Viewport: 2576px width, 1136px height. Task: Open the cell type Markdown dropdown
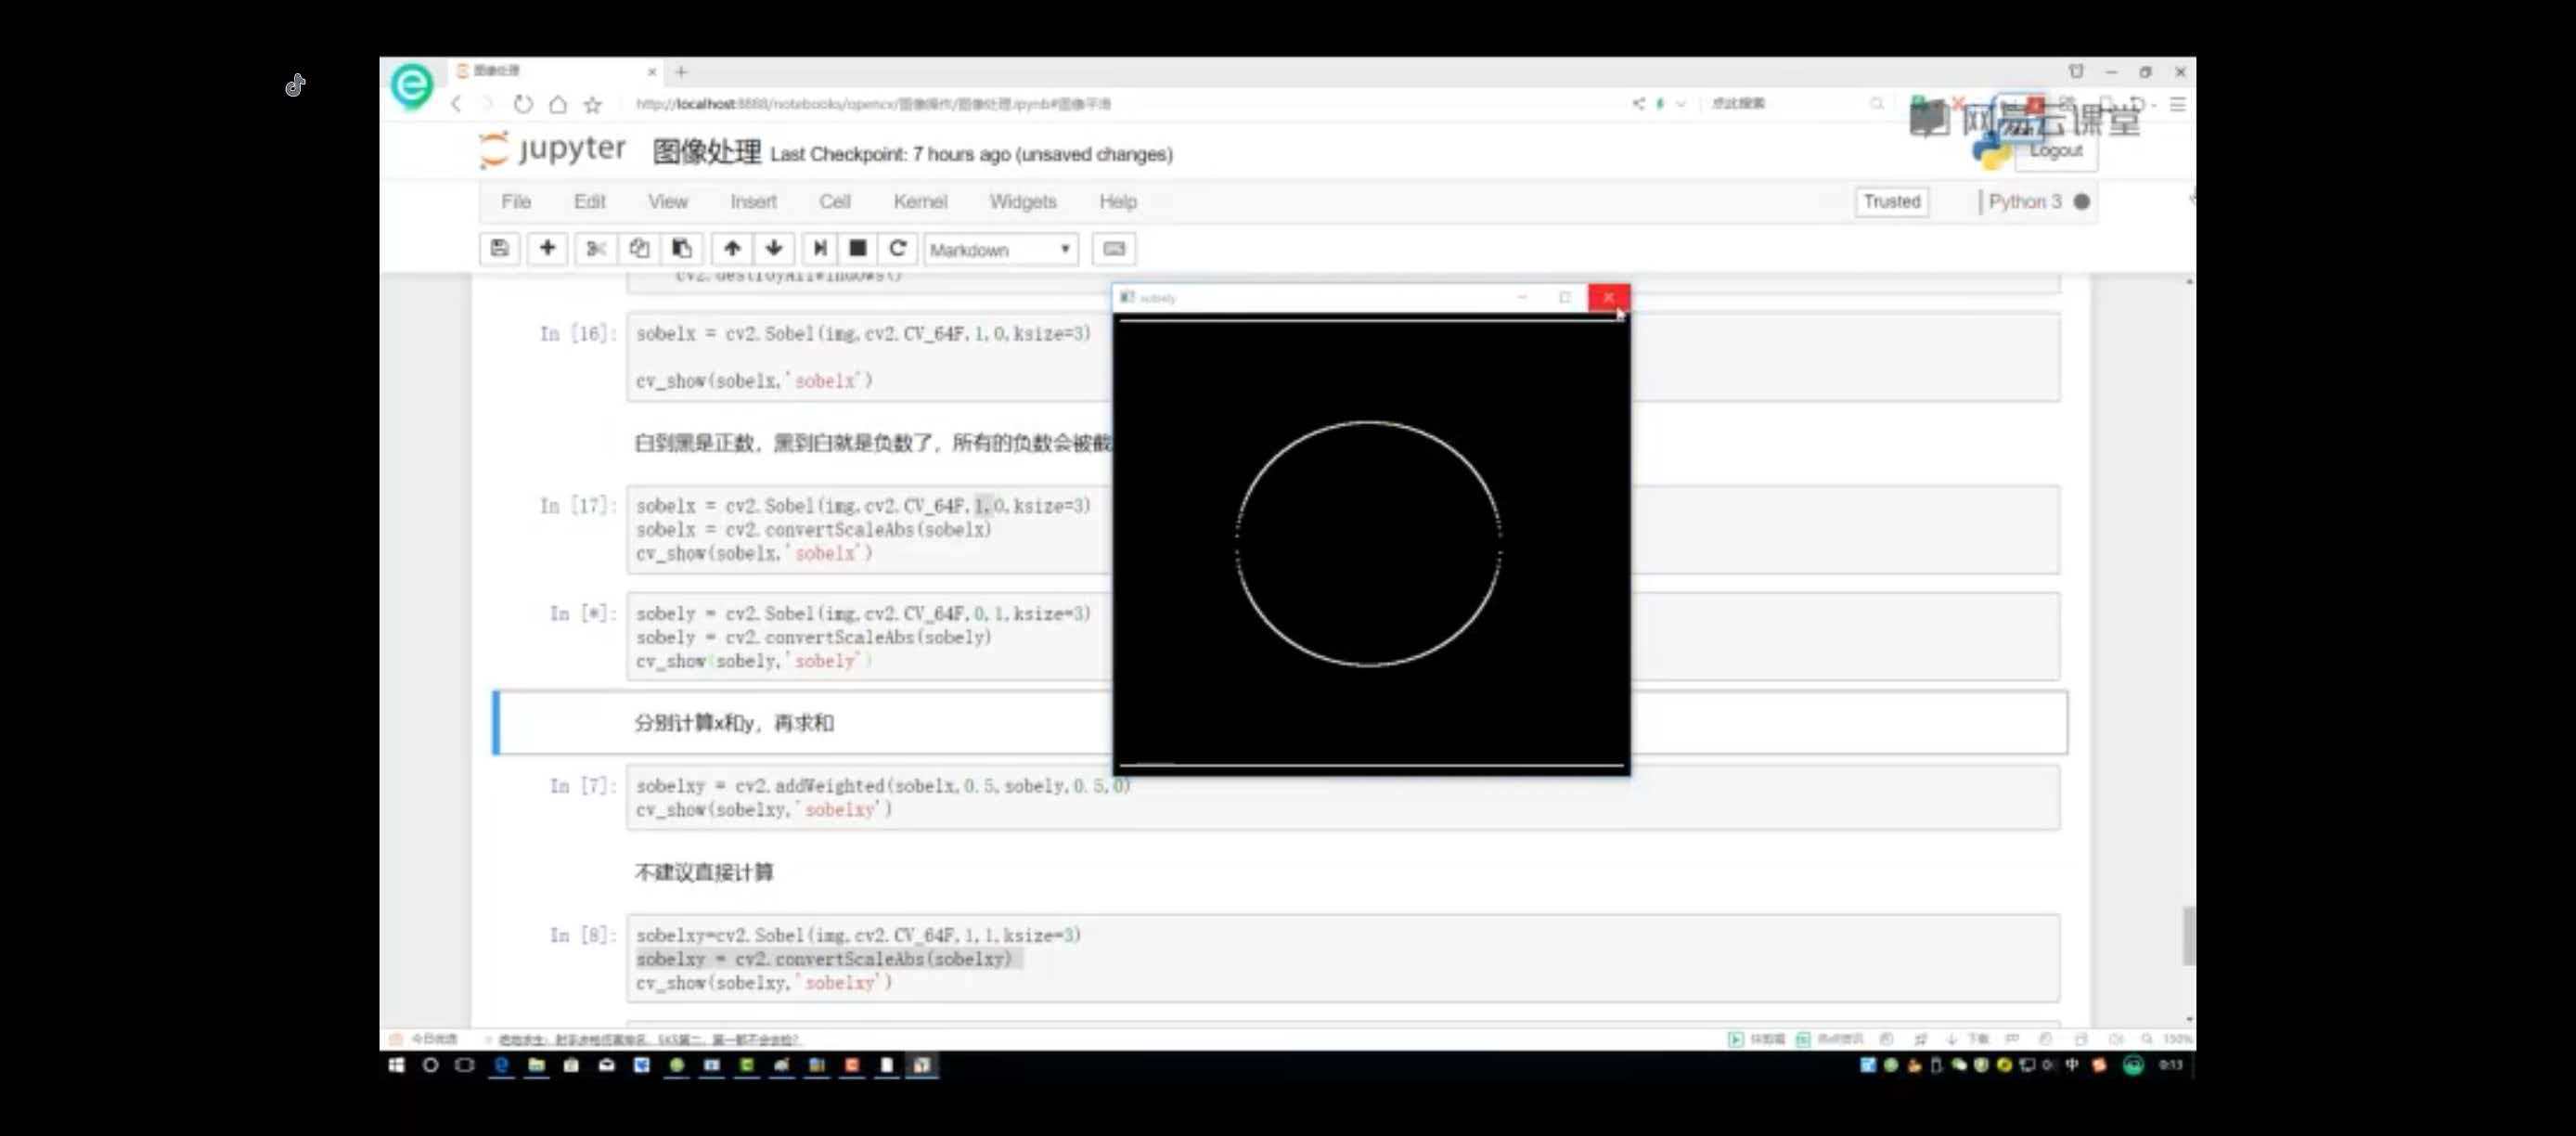point(1000,249)
